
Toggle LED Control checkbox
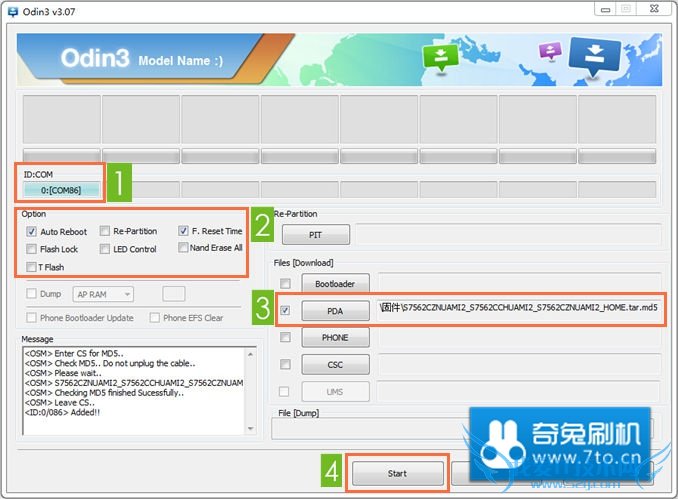(104, 249)
